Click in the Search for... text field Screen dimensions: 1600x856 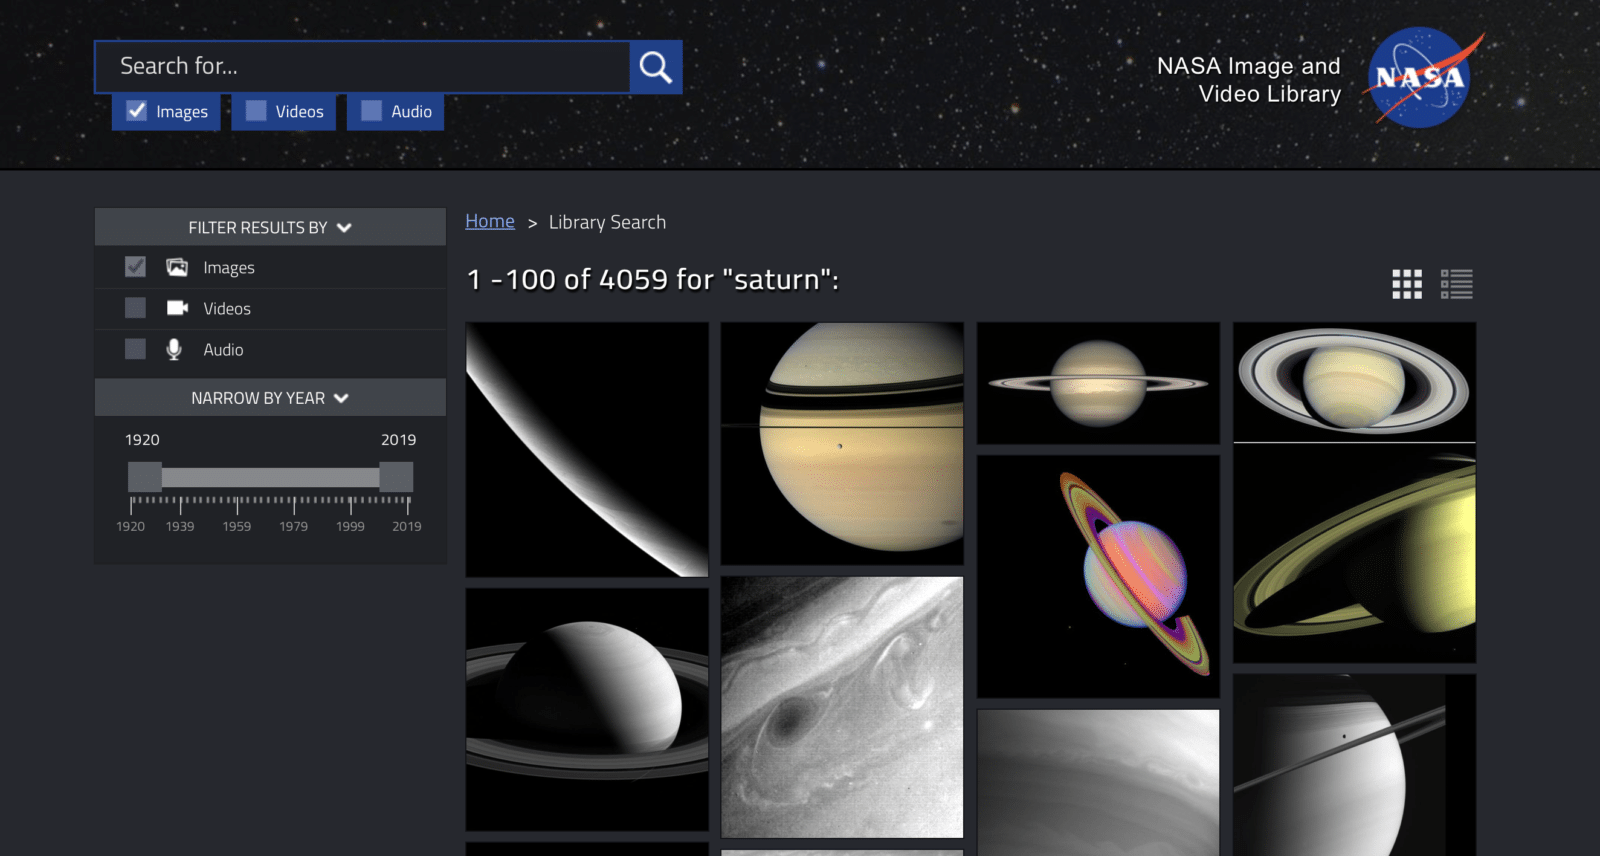point(362,67)
